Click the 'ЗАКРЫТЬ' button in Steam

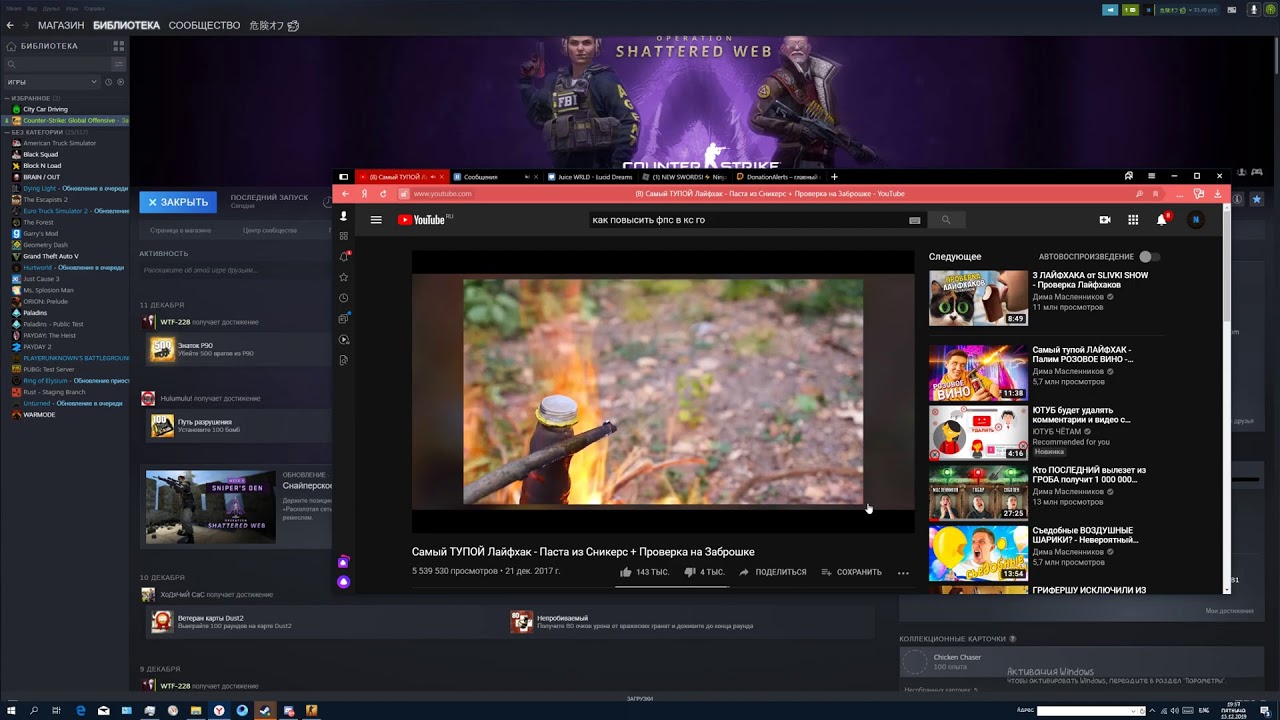pyautogui.click(x=178, y=202)
